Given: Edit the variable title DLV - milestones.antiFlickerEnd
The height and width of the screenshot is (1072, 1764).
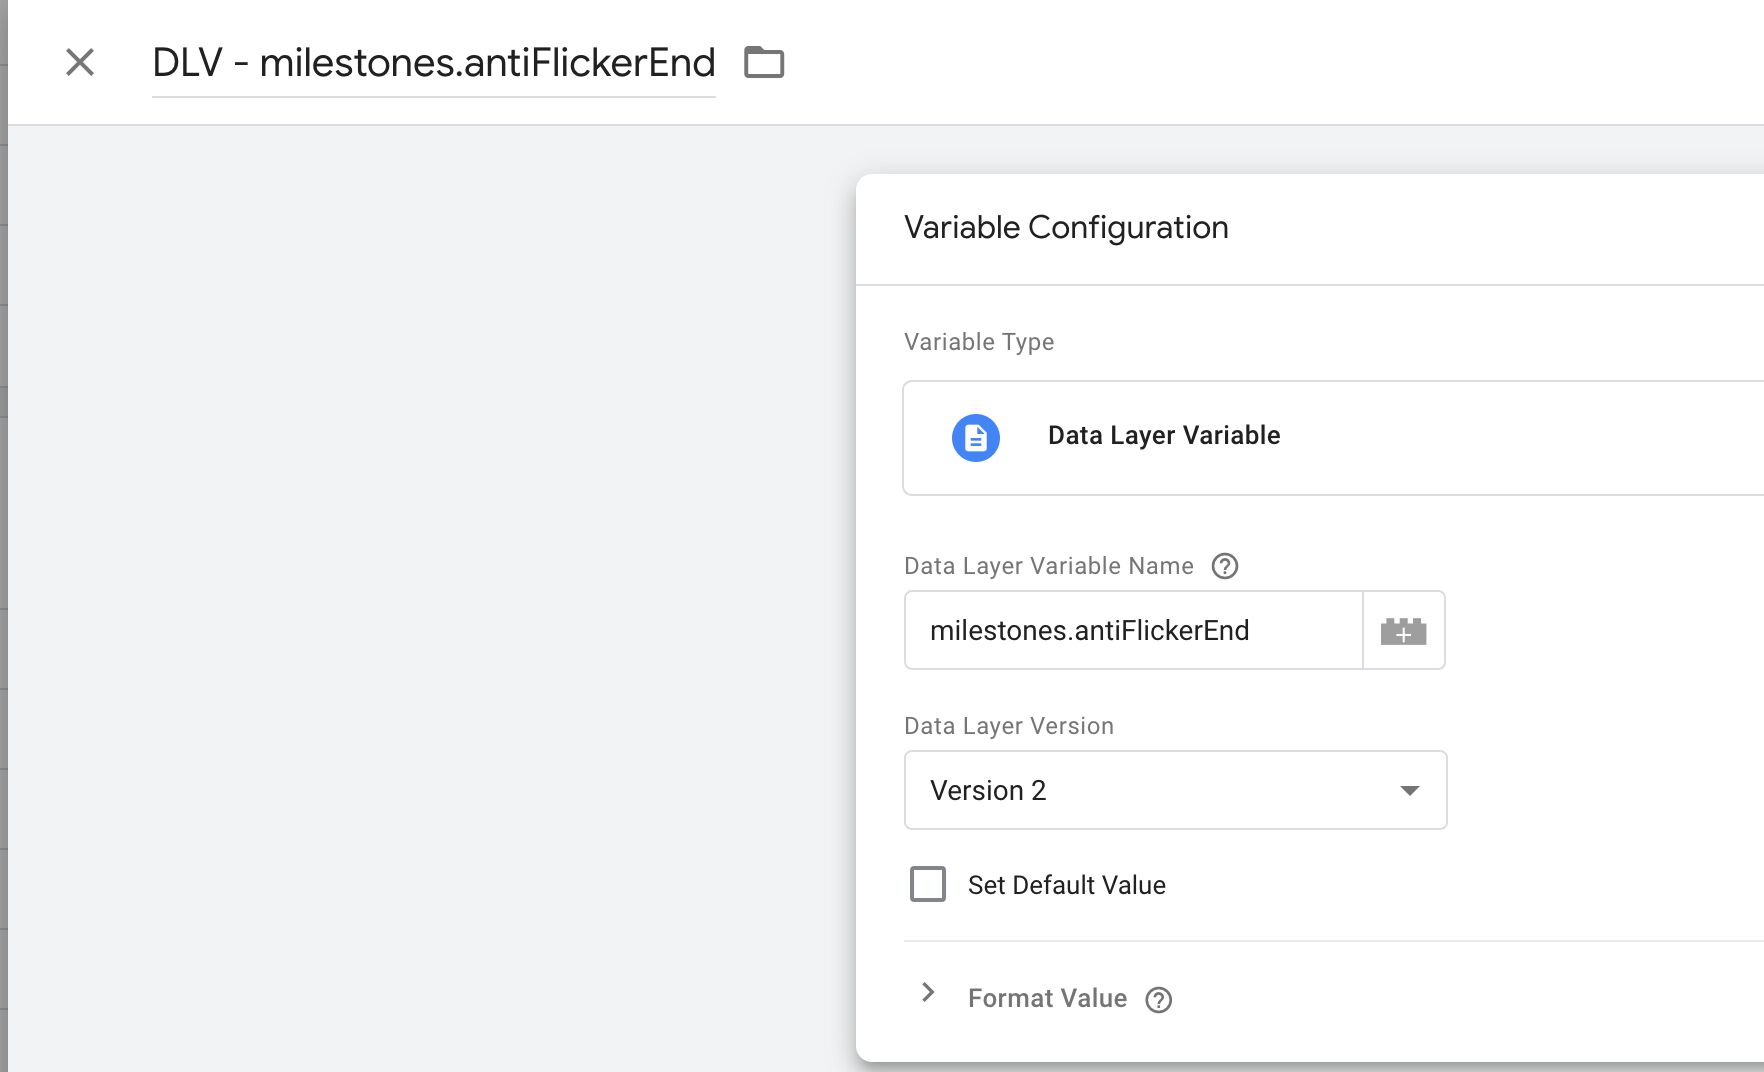Looking at the screenshot, I should (433, 63).
